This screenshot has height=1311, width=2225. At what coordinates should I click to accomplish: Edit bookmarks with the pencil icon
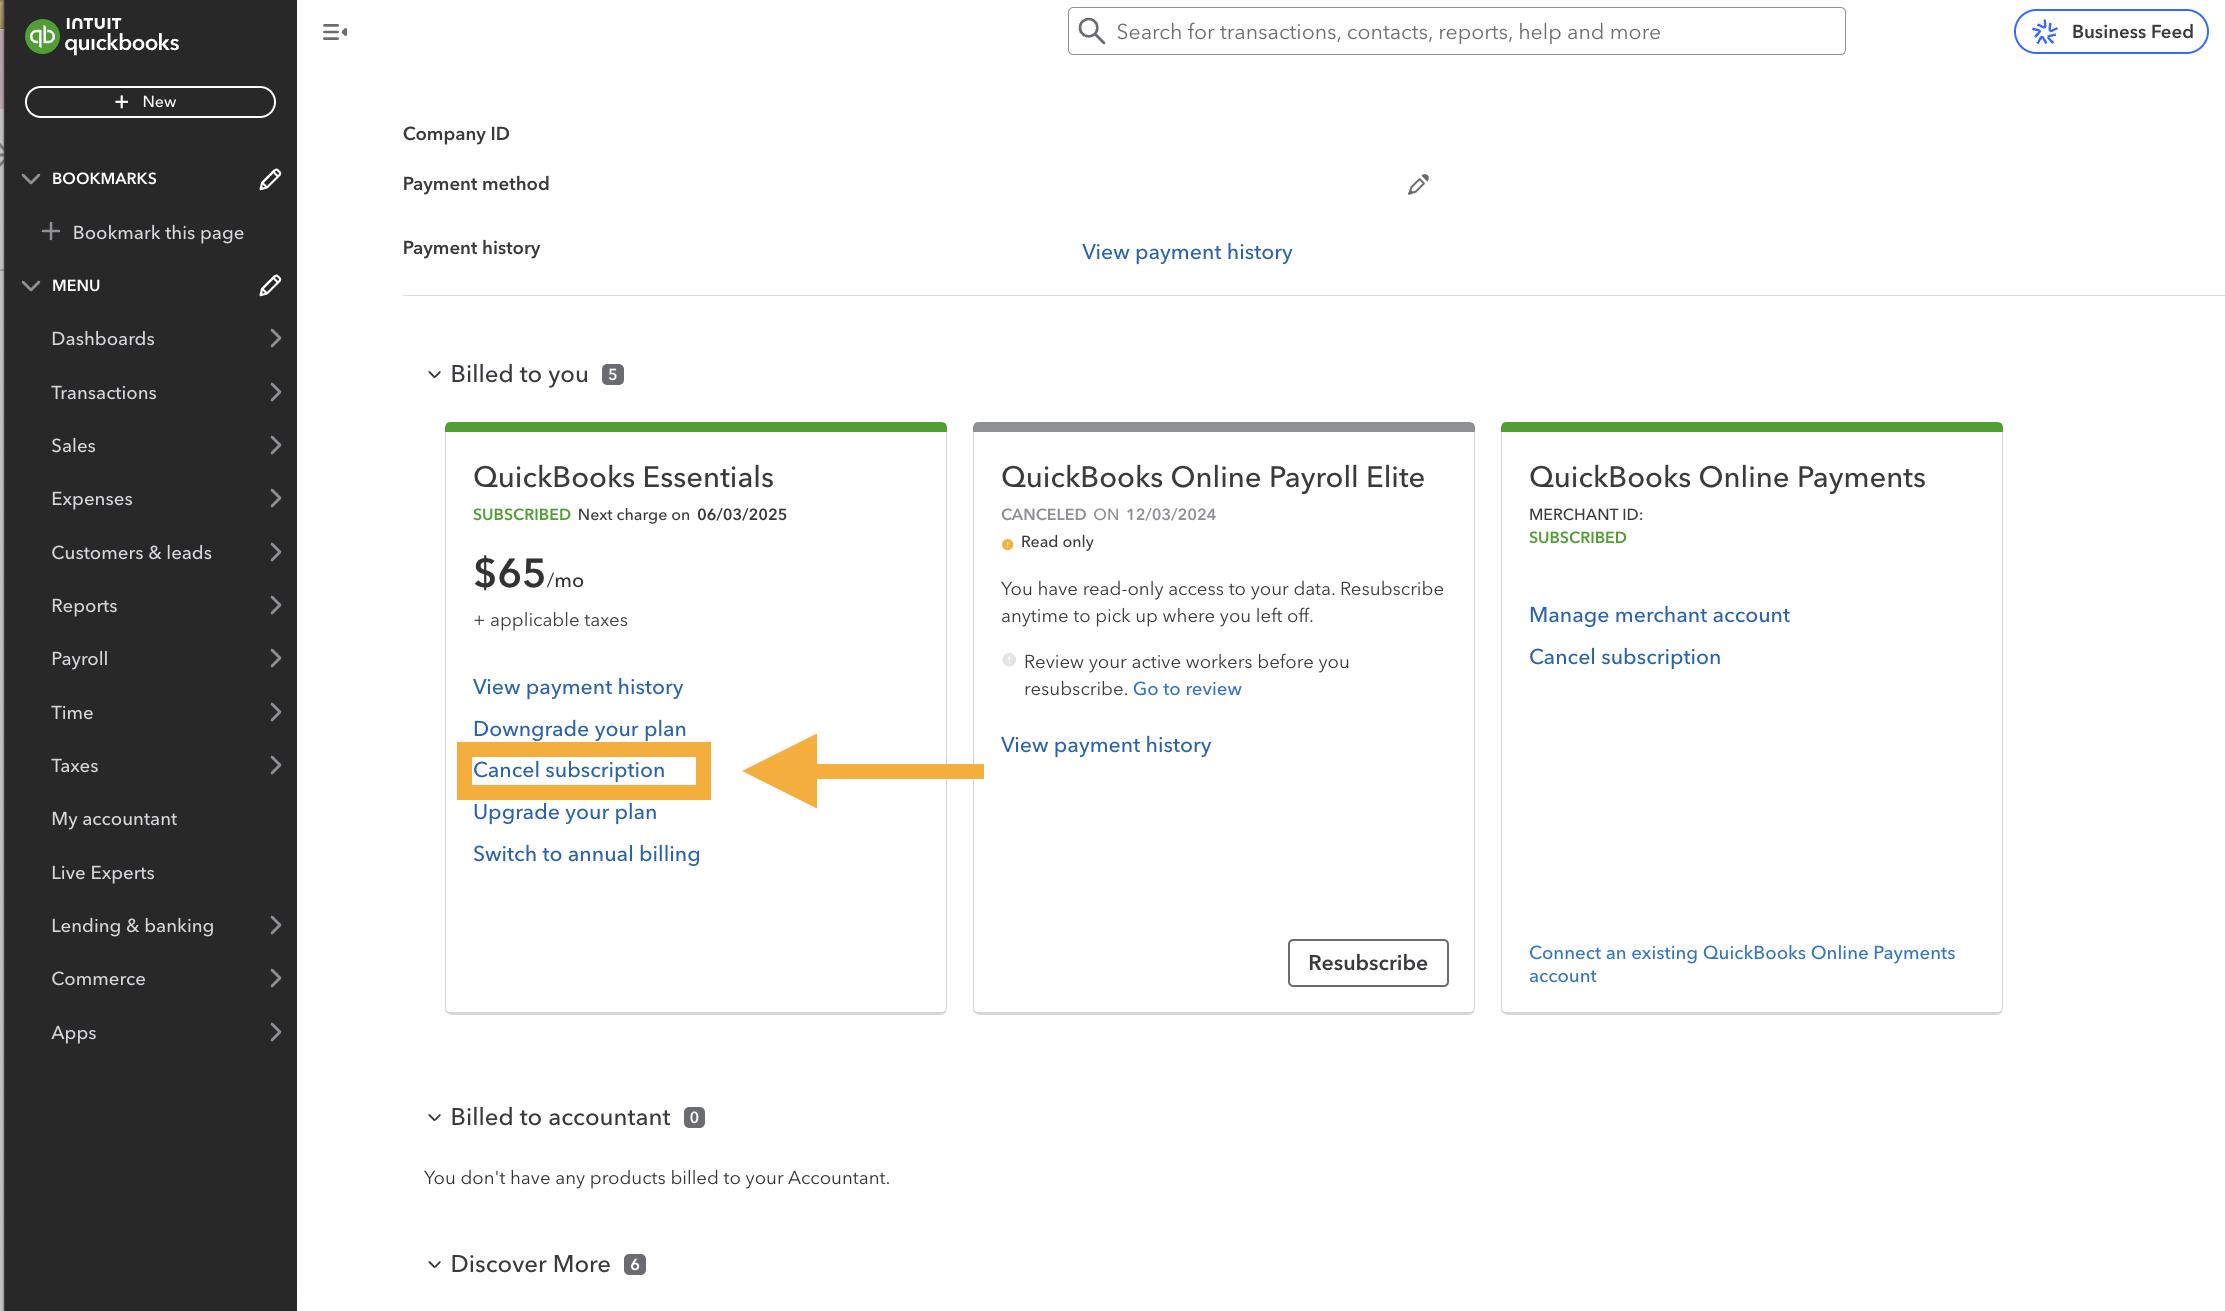tap(270, 179)
